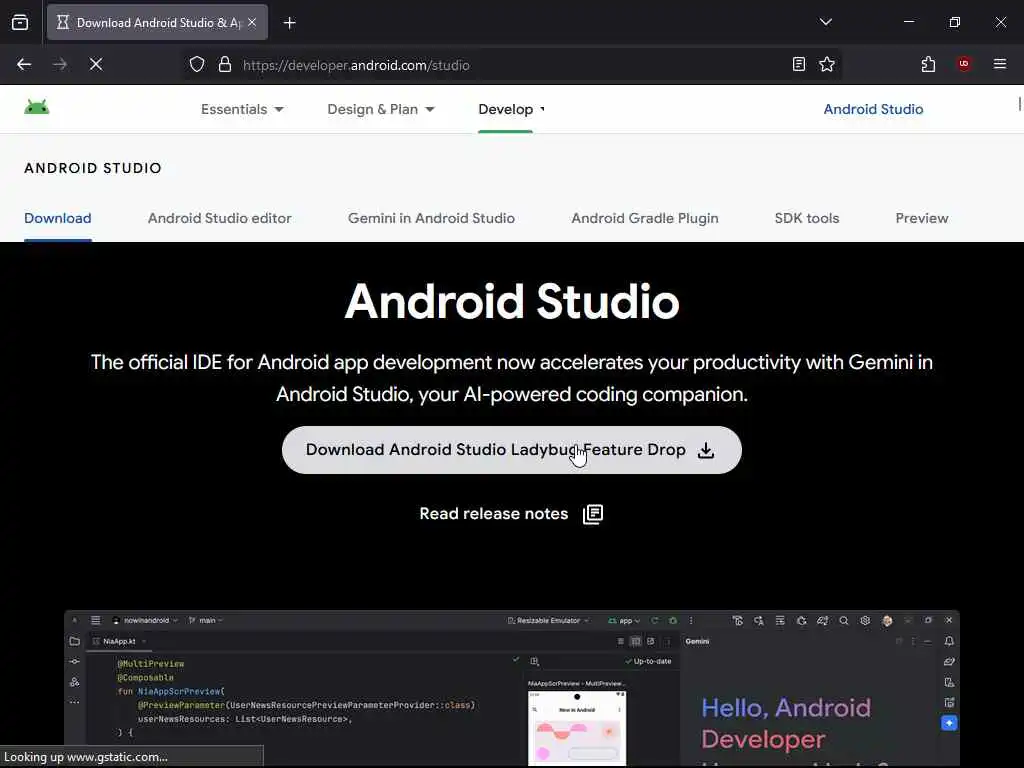The width and height of the screenshot is (1024, 768).
Task: Click the 'Looking up www.gstatic.com...' status text
Action: click(86, 757)
